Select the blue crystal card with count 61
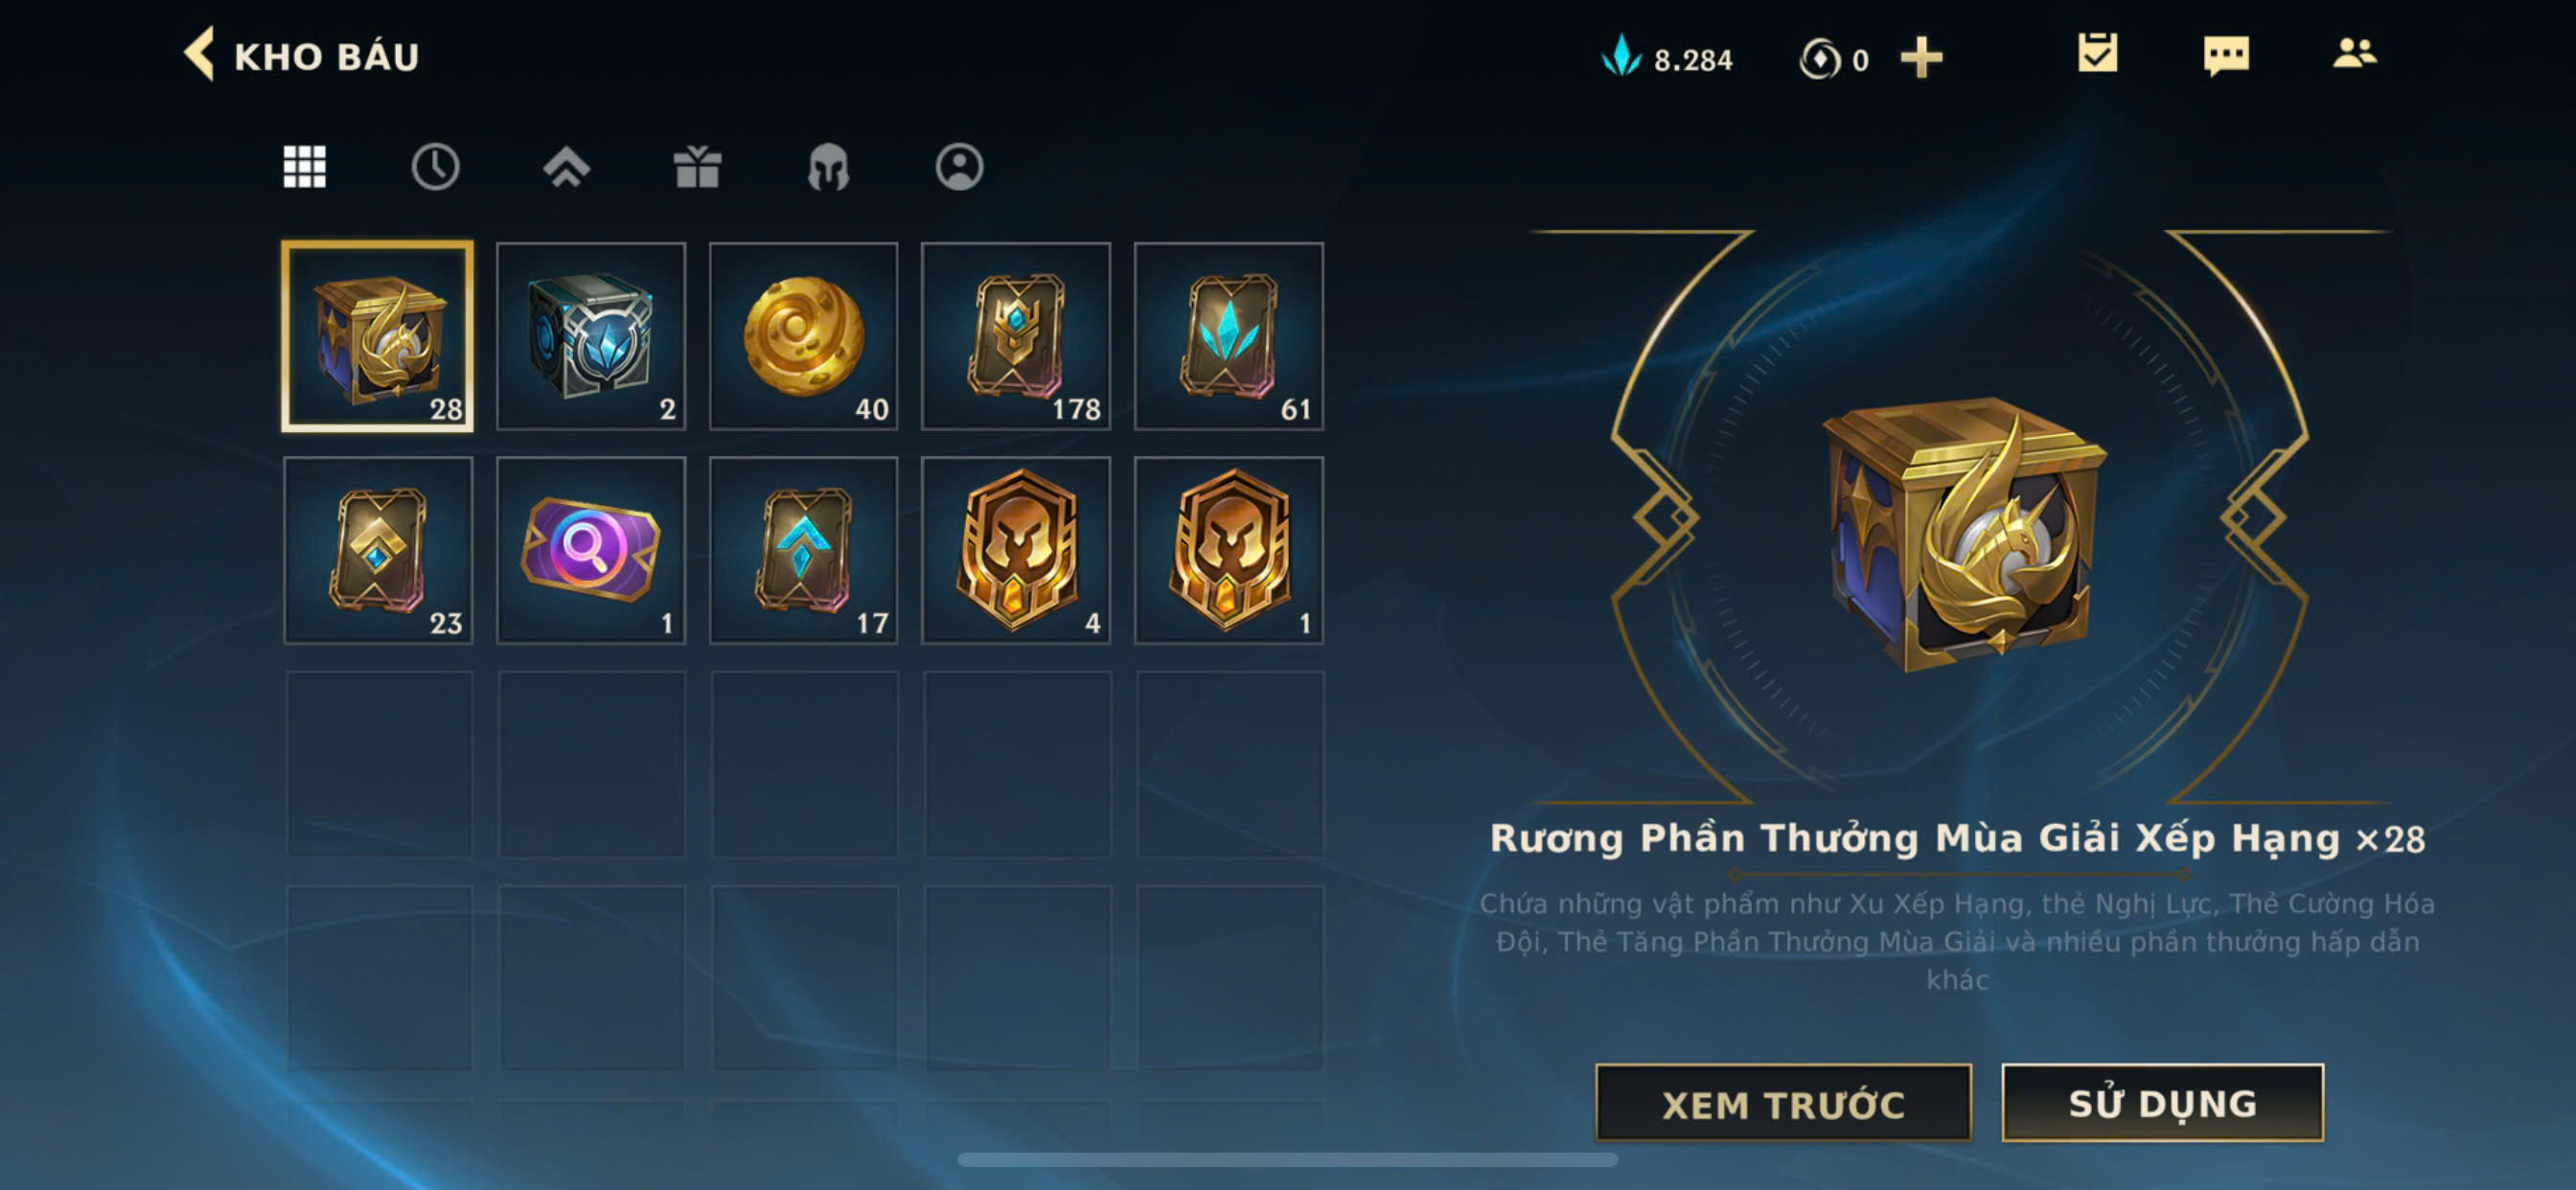Viewport: 2576px width, 1190px height. pyautogui.click(x=1228, y=336)
